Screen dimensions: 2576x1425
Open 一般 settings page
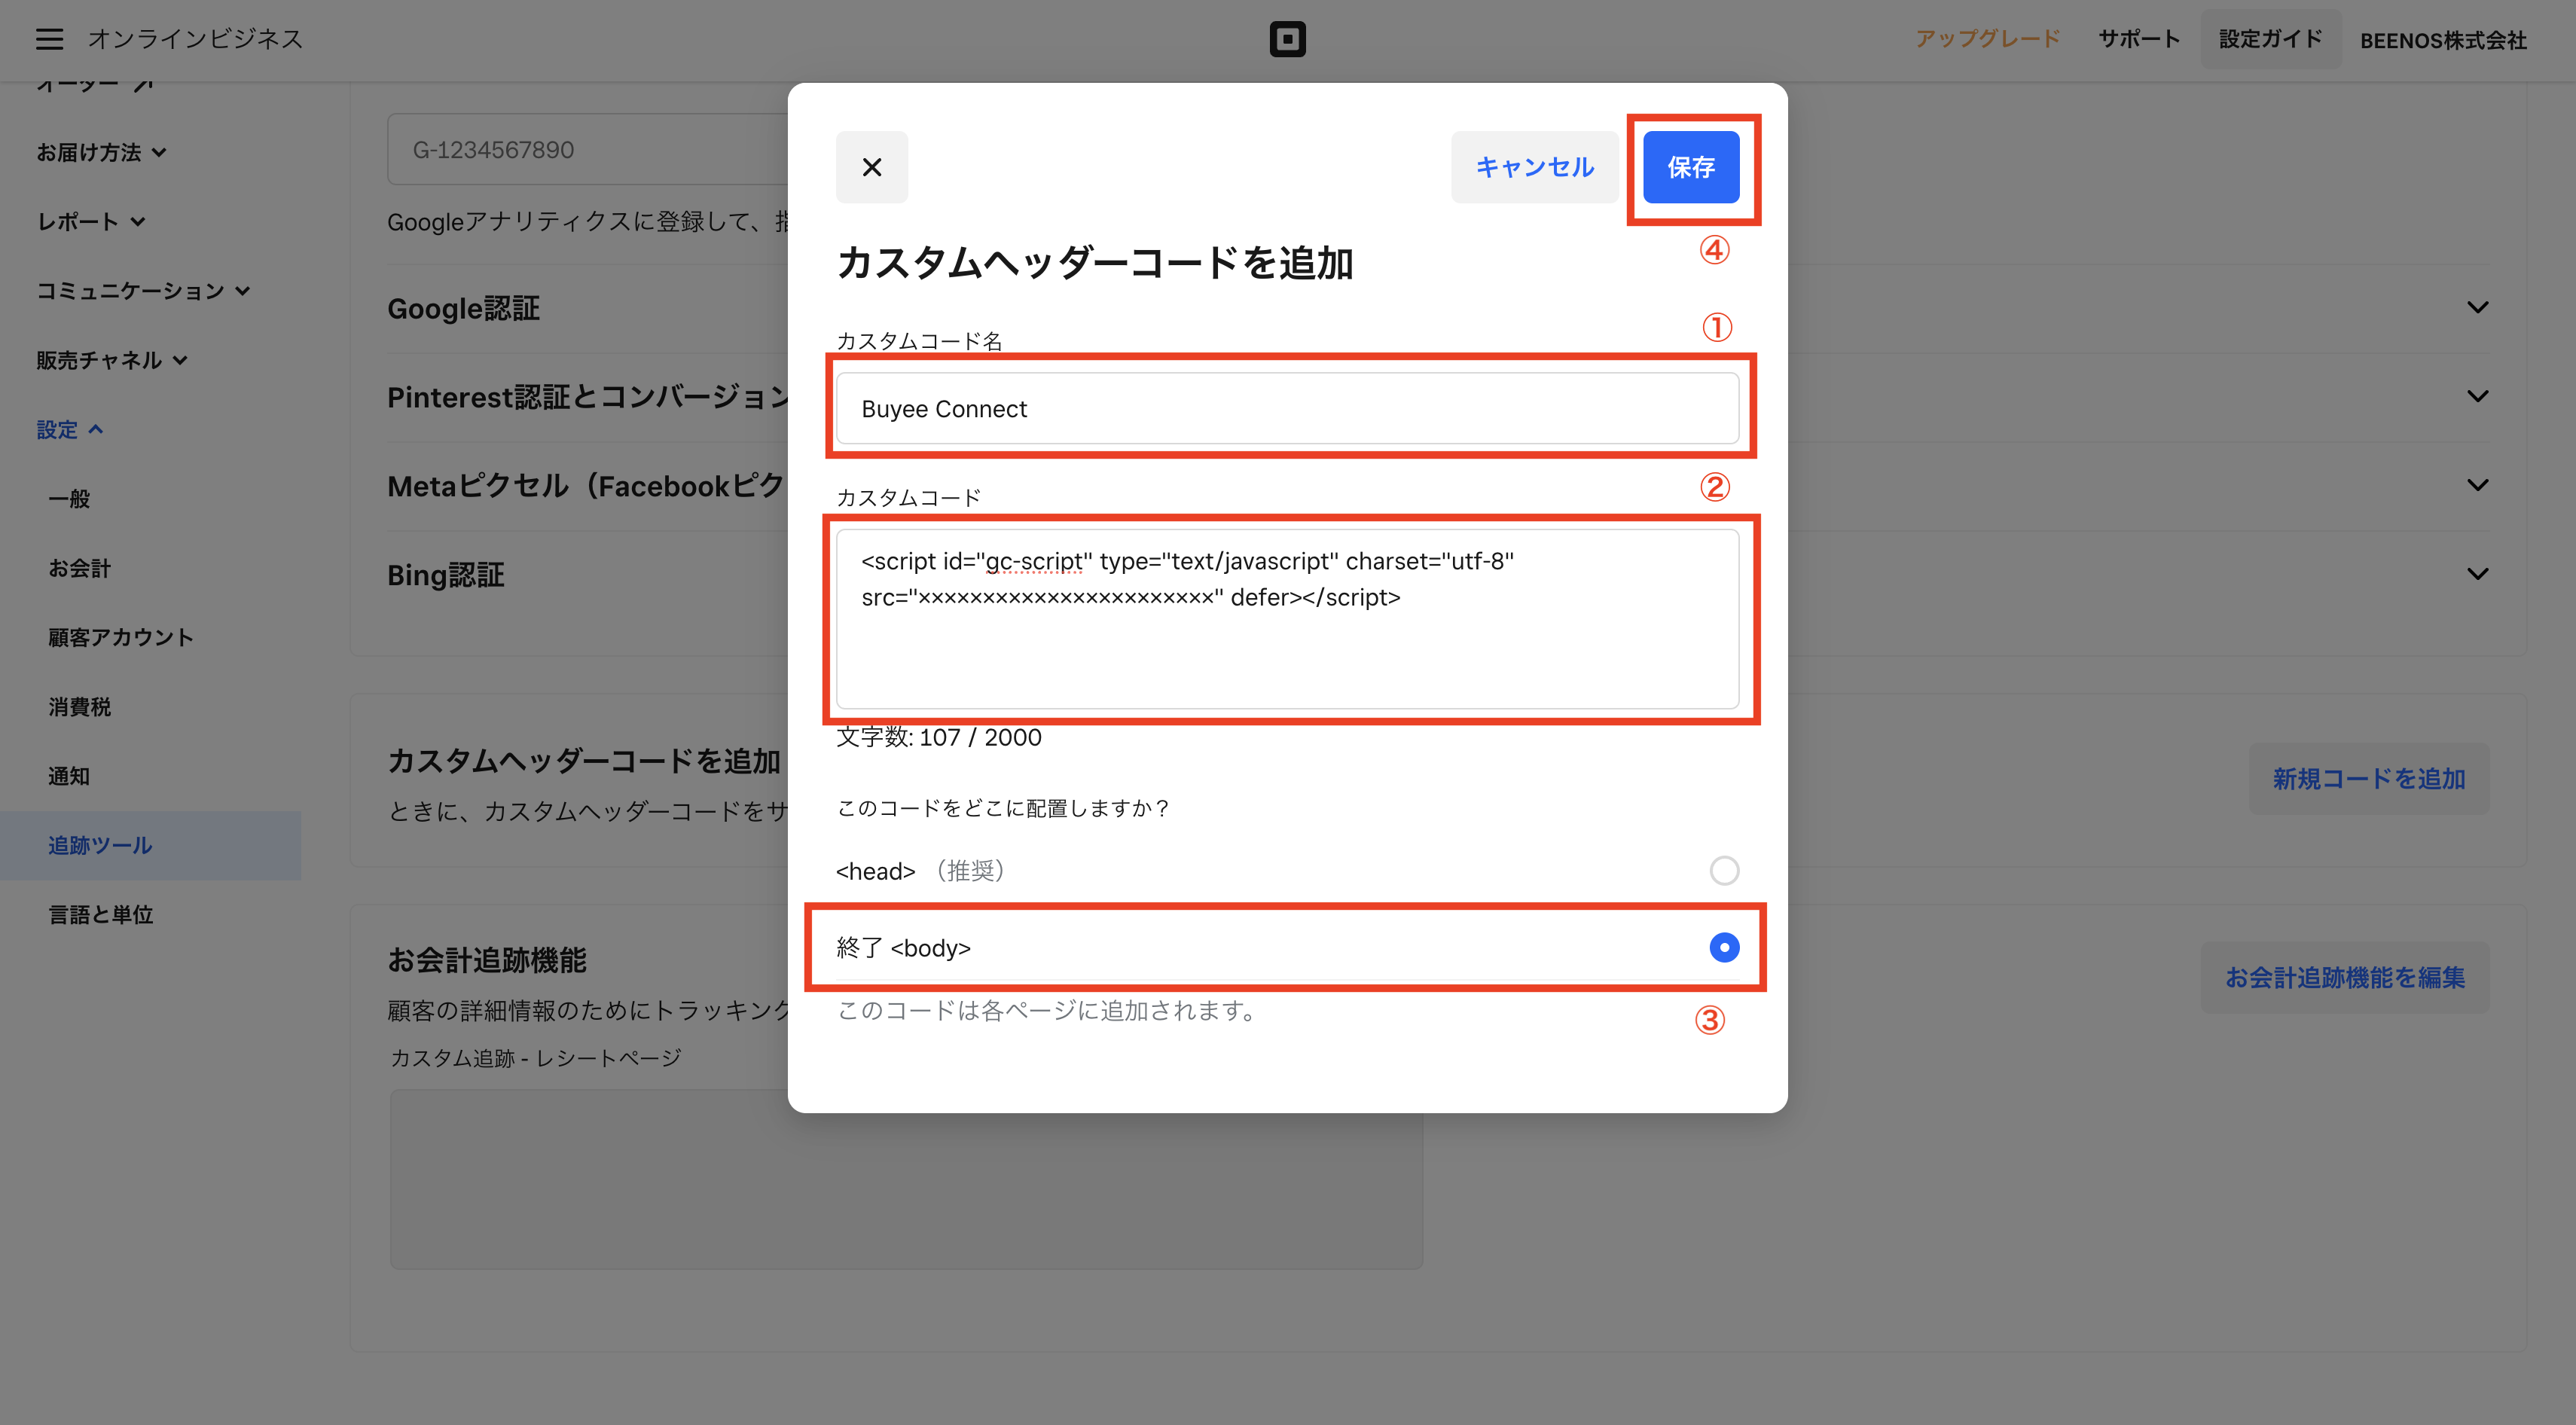pos(69,498)
